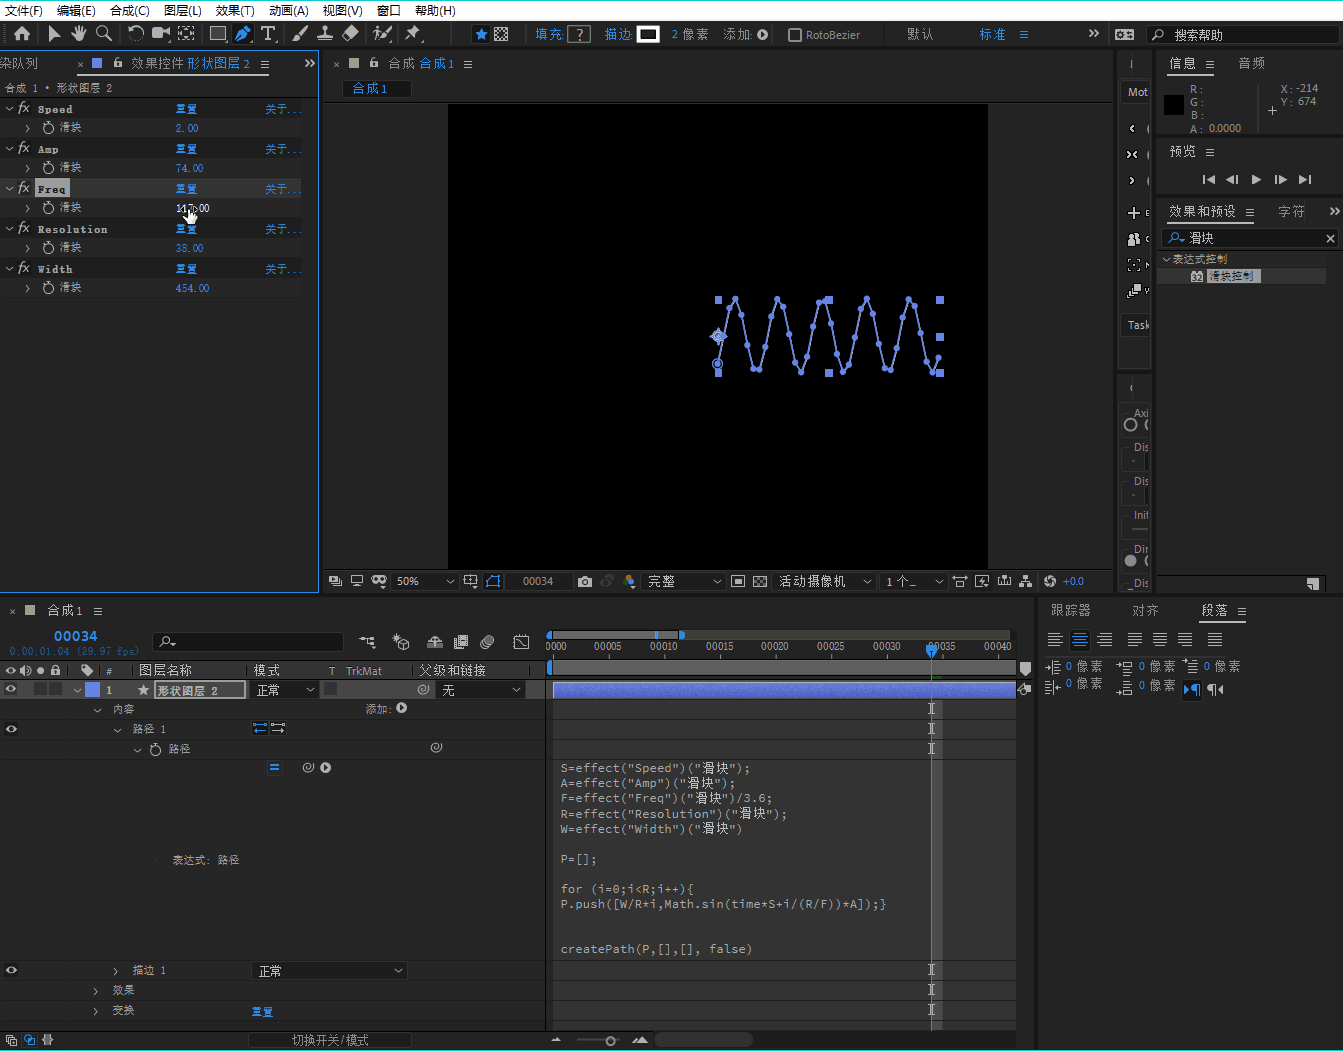
Task: Open the stroke color swatch 描边
Action: tap(648, 34)
